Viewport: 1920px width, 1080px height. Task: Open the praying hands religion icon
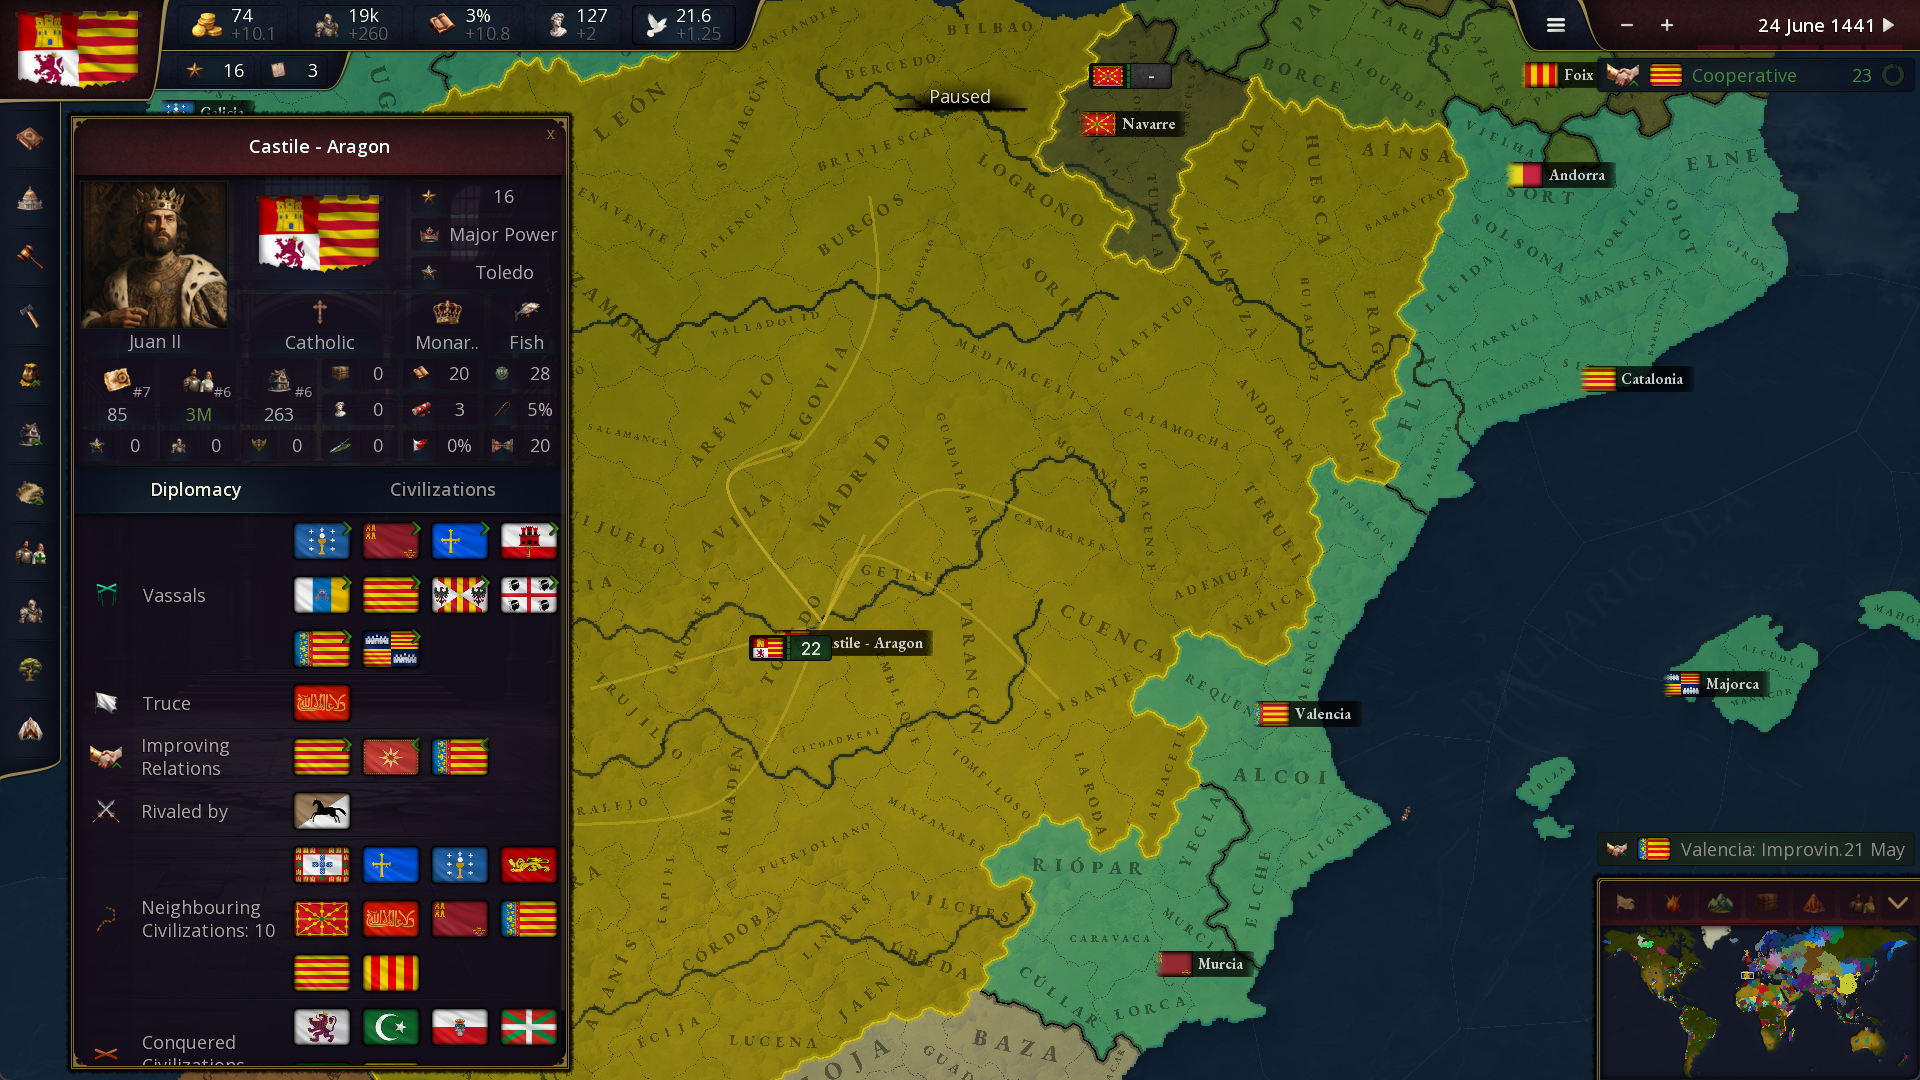[x=30, y=729]
